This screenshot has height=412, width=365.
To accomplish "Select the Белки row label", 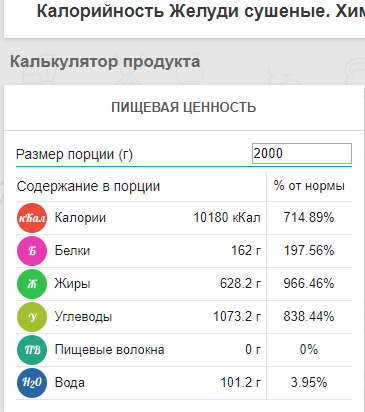I will tap(72, 251).
